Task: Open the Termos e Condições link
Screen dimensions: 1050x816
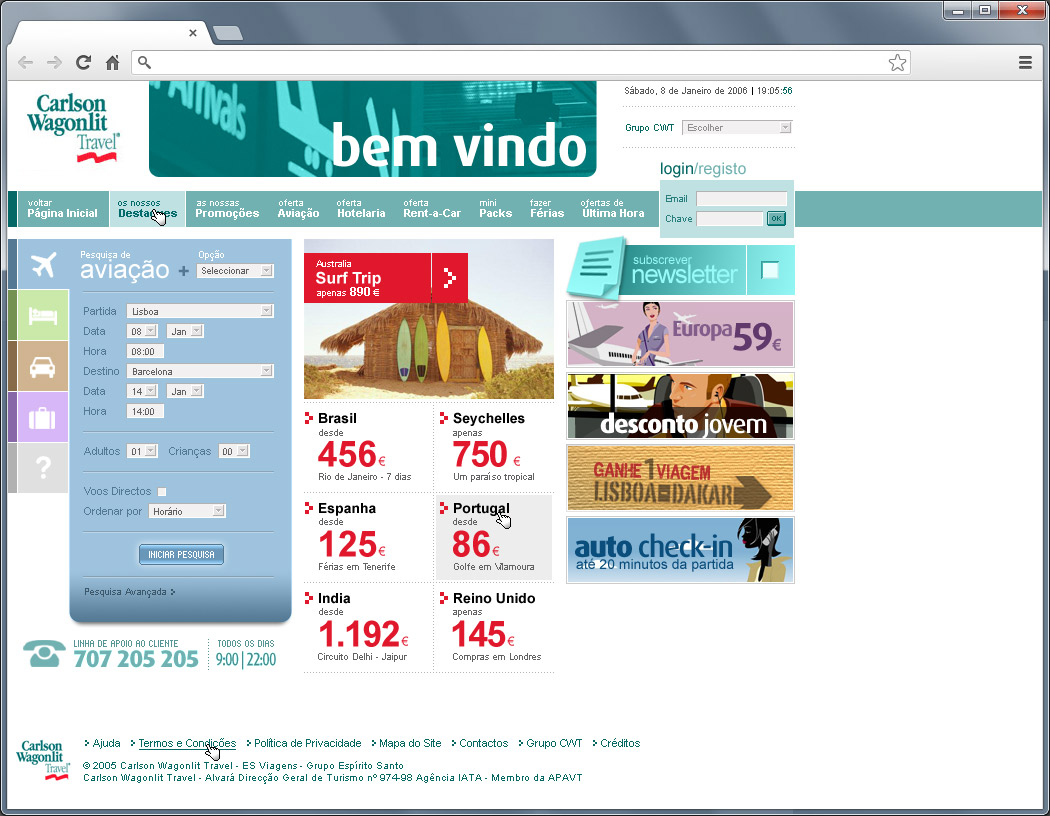Action: pyautogui.click(x=186, y=743)
